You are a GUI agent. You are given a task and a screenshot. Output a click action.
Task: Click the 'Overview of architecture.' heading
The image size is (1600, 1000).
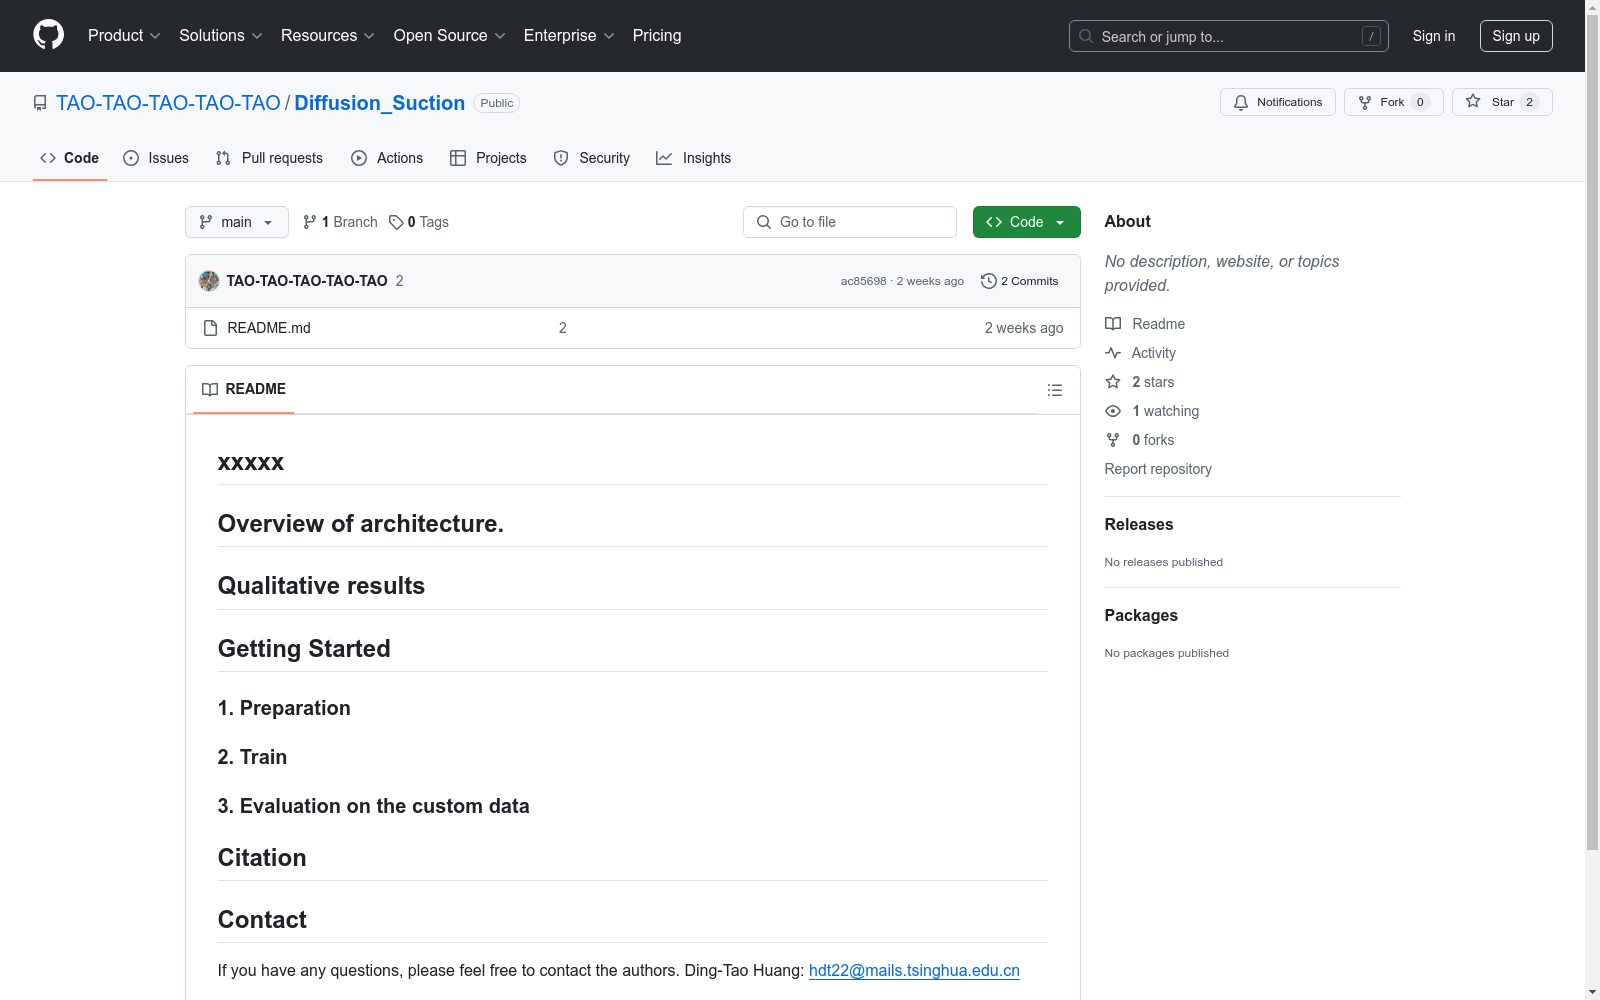tap(361, 523)
